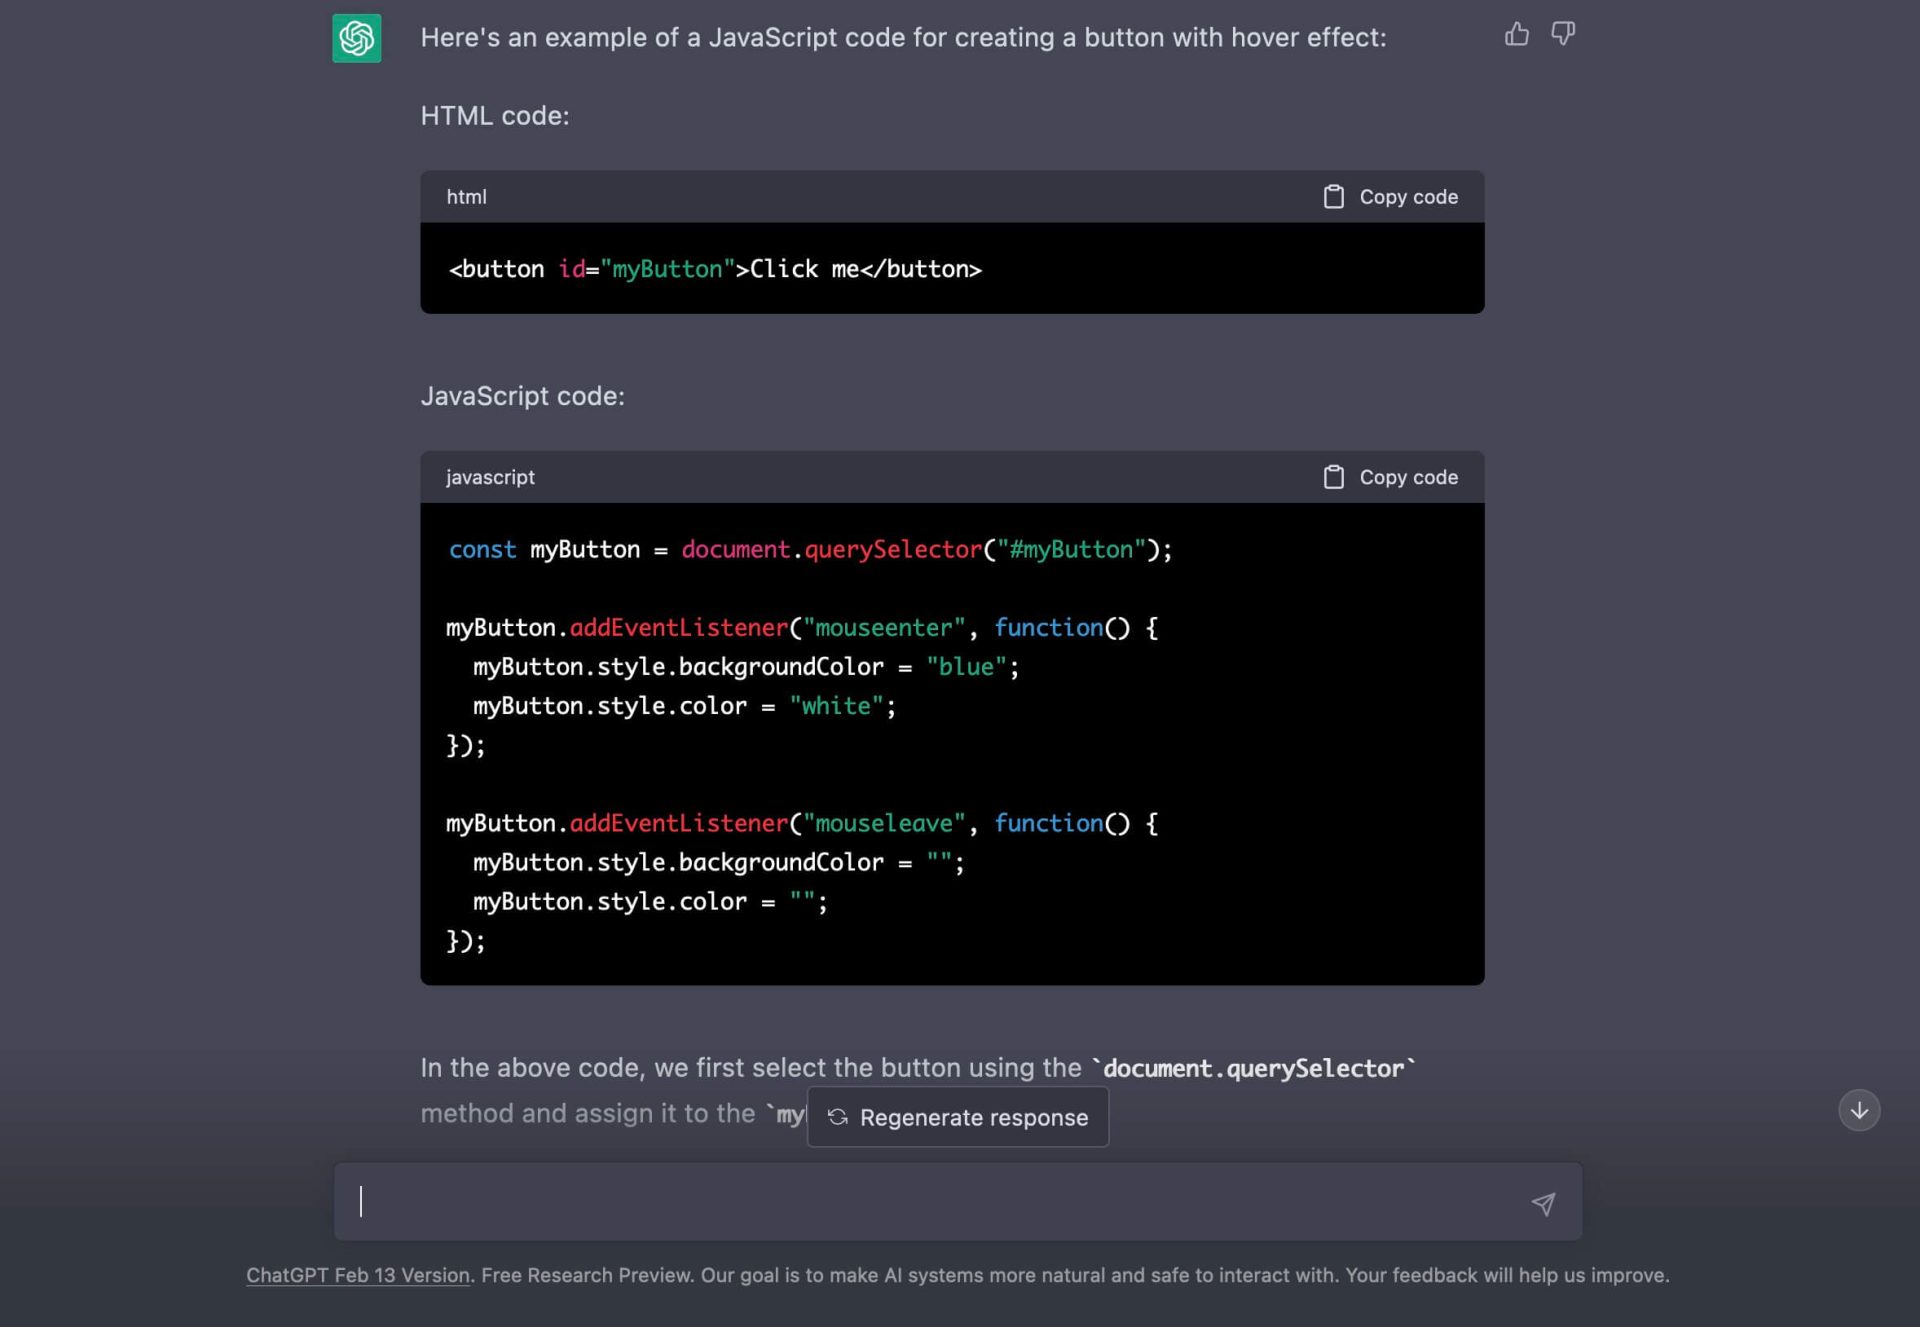Click "Copy code" text for html snippet
This screenshot has height=1327, width=1920.
1408,197
